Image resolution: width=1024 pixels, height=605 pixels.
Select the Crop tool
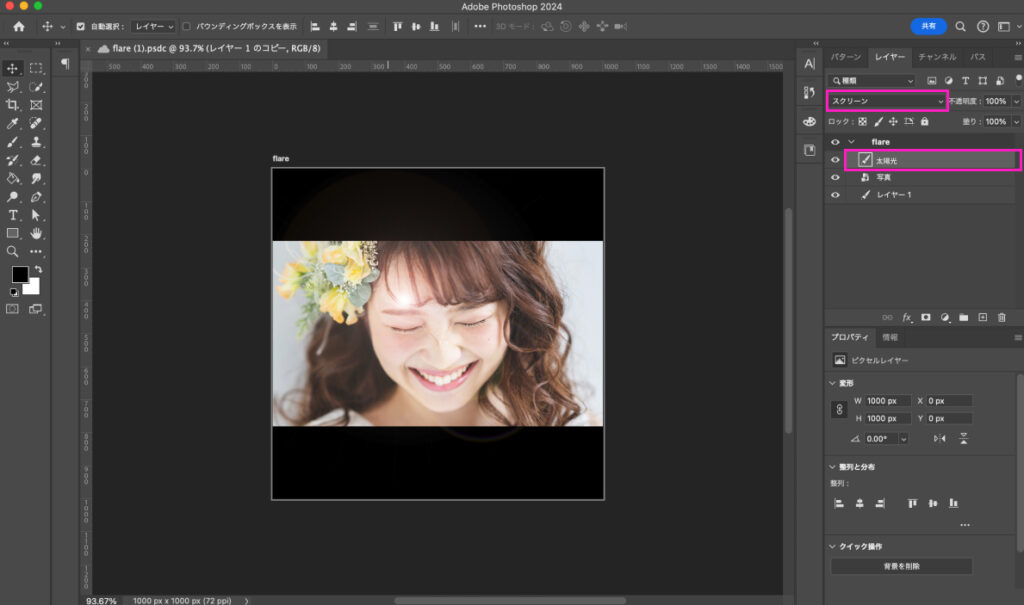(x=13, y=105)
